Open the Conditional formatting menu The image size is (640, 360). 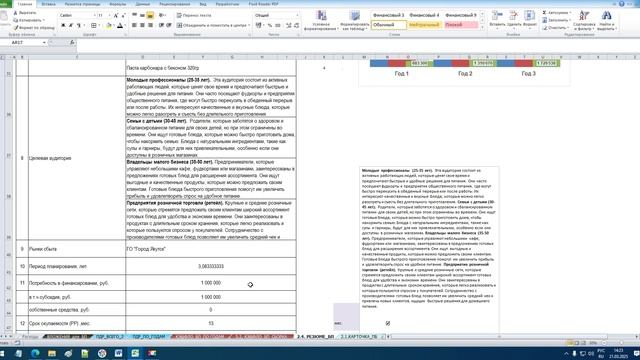coord(321,20)
